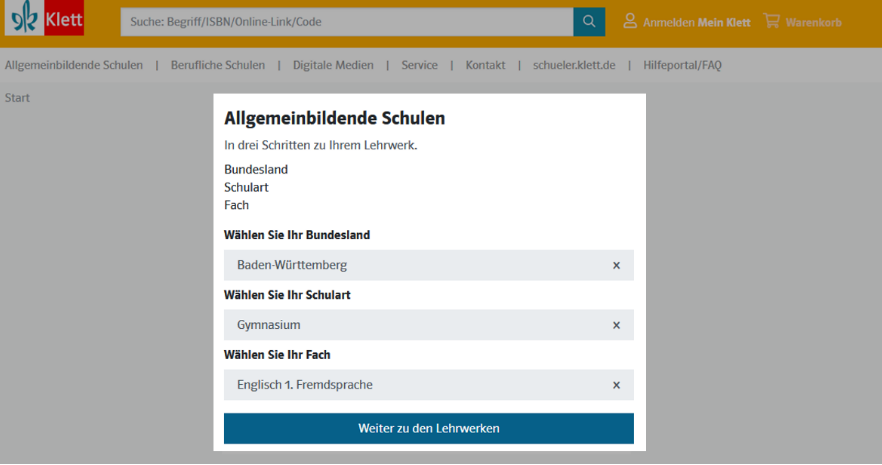Open the Allgemeinbildende Schulen menu

tap(74, 65)
